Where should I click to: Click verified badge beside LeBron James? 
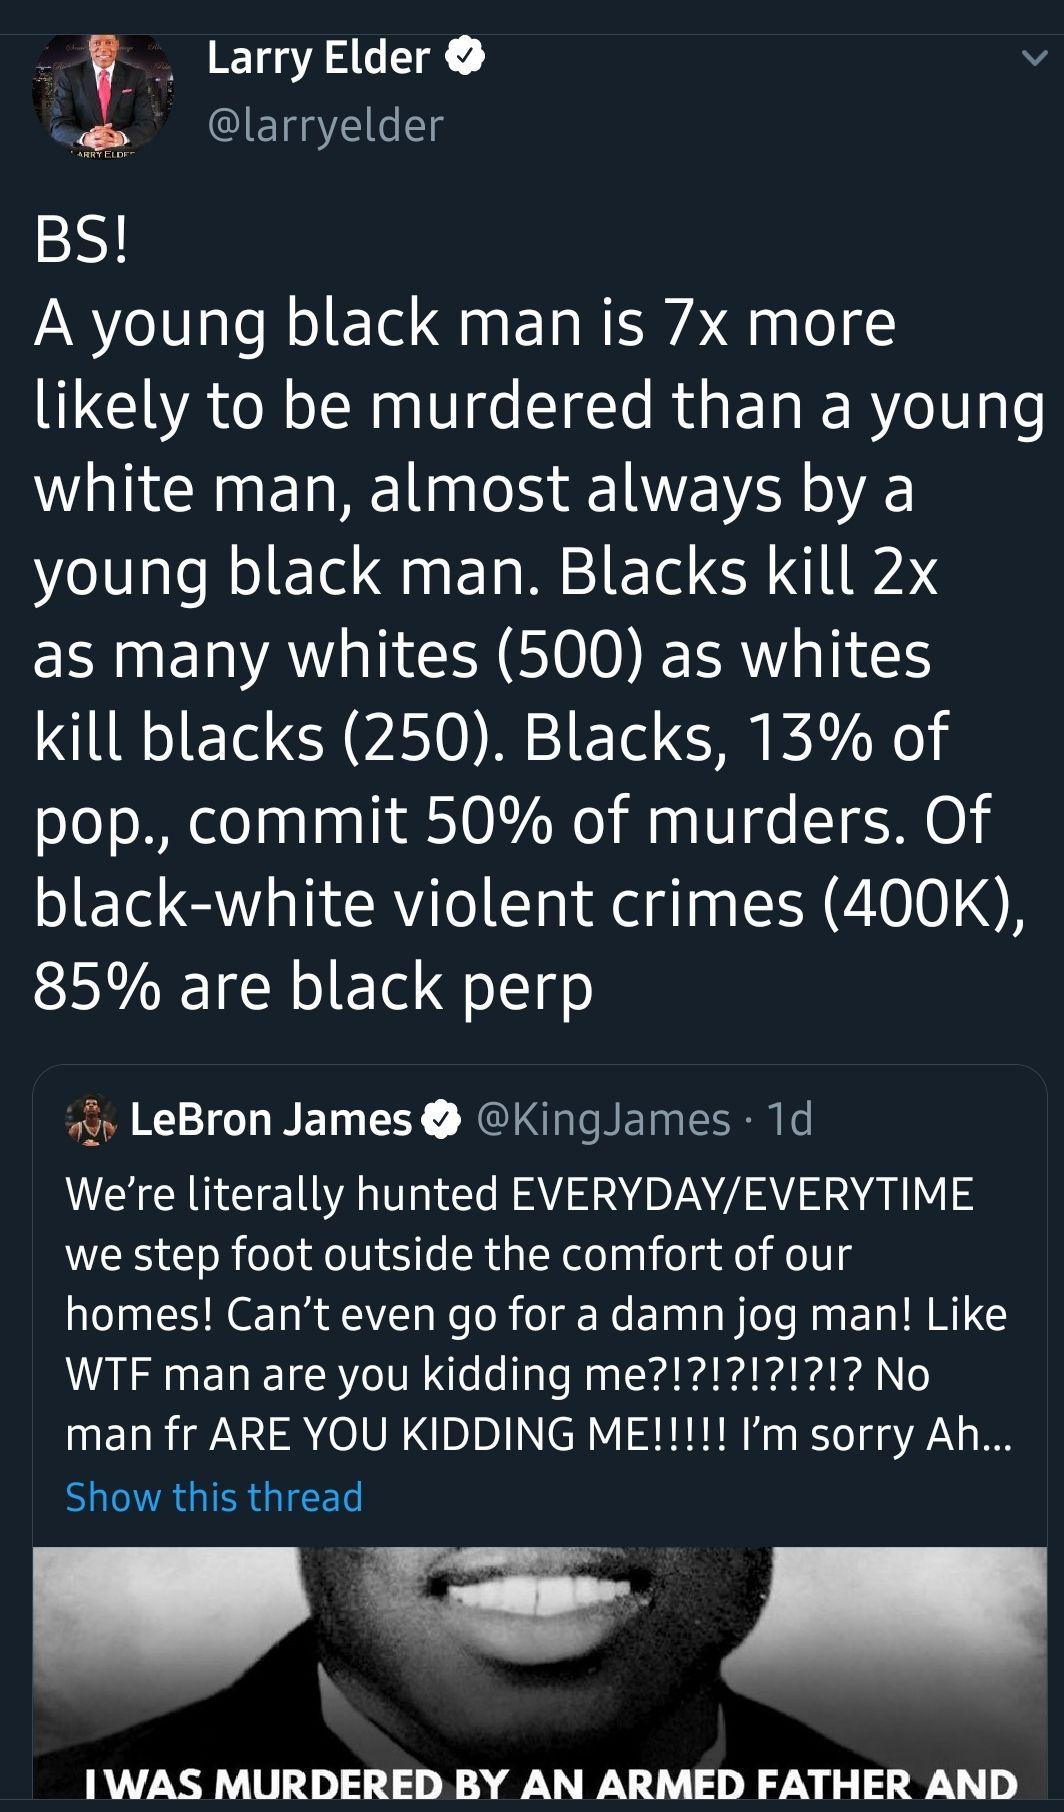coord(441,1120)
